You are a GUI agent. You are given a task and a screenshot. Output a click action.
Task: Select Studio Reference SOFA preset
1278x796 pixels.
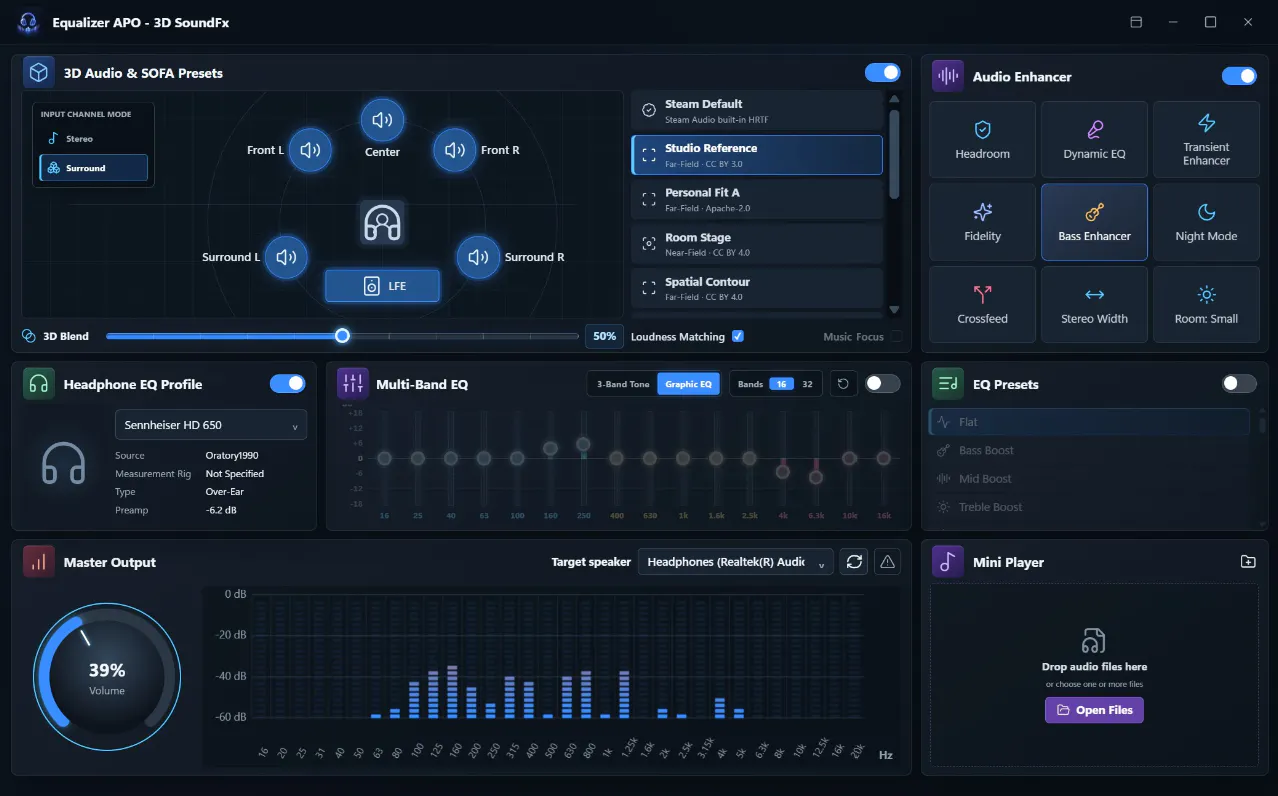tap(757, 155)
